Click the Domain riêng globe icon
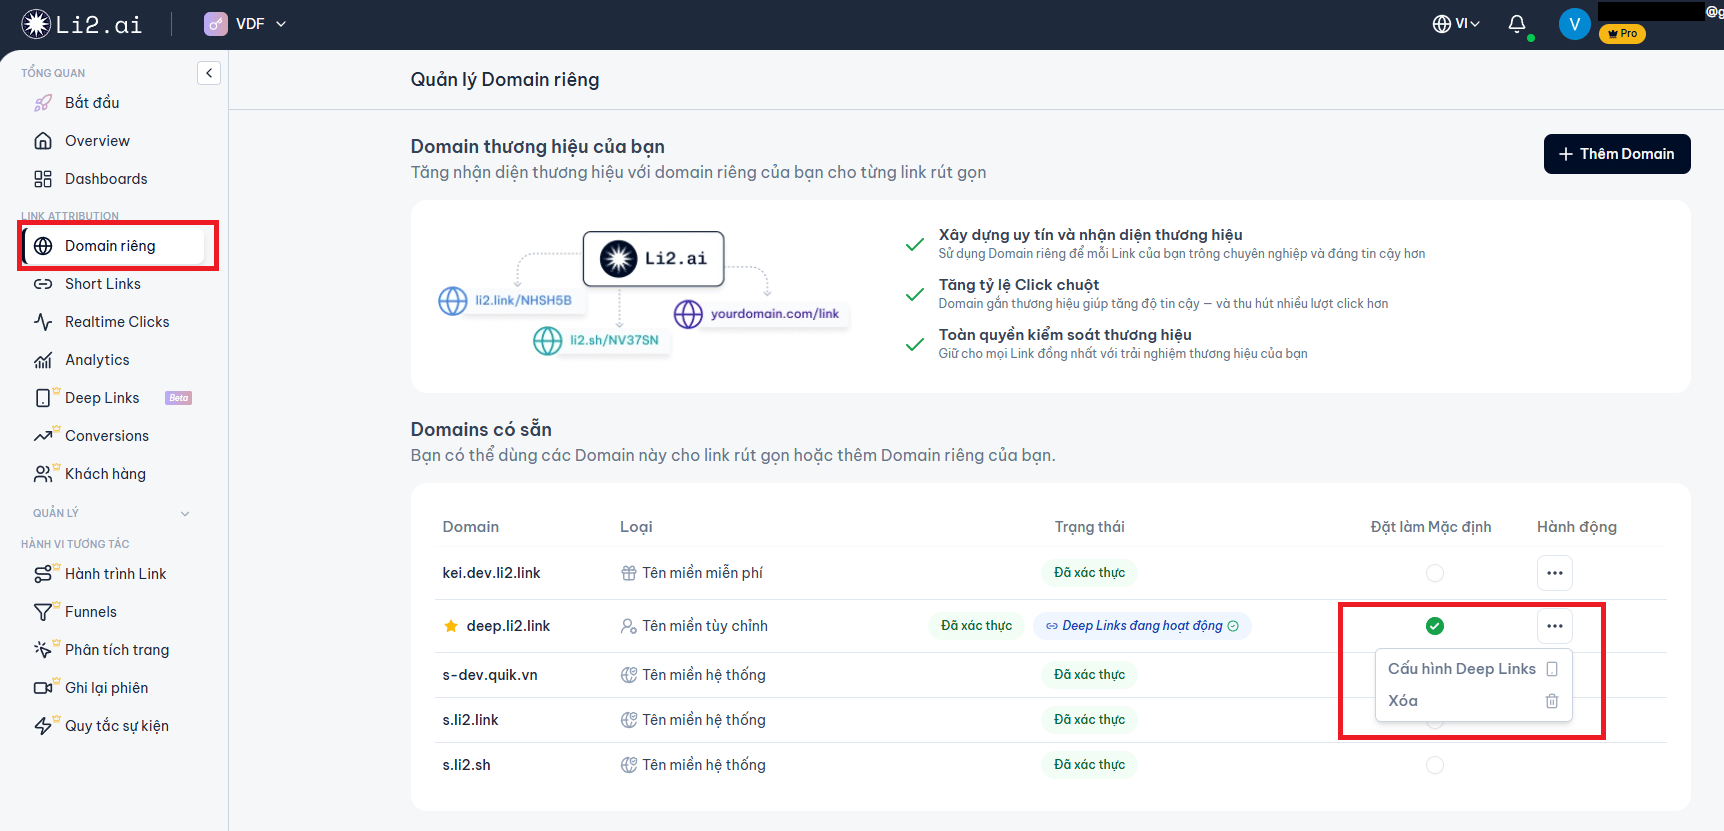 [43, 246]
